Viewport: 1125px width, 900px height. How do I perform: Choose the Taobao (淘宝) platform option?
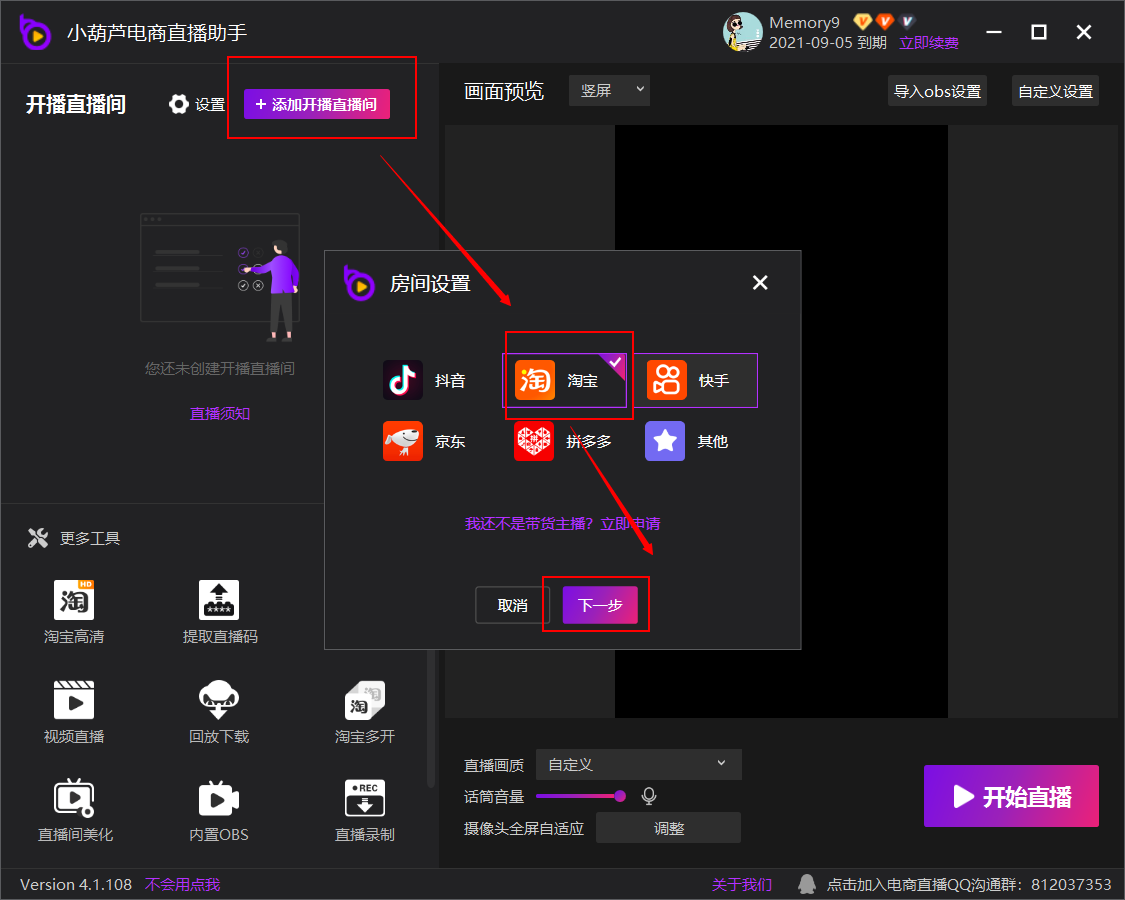coord(565,380)
